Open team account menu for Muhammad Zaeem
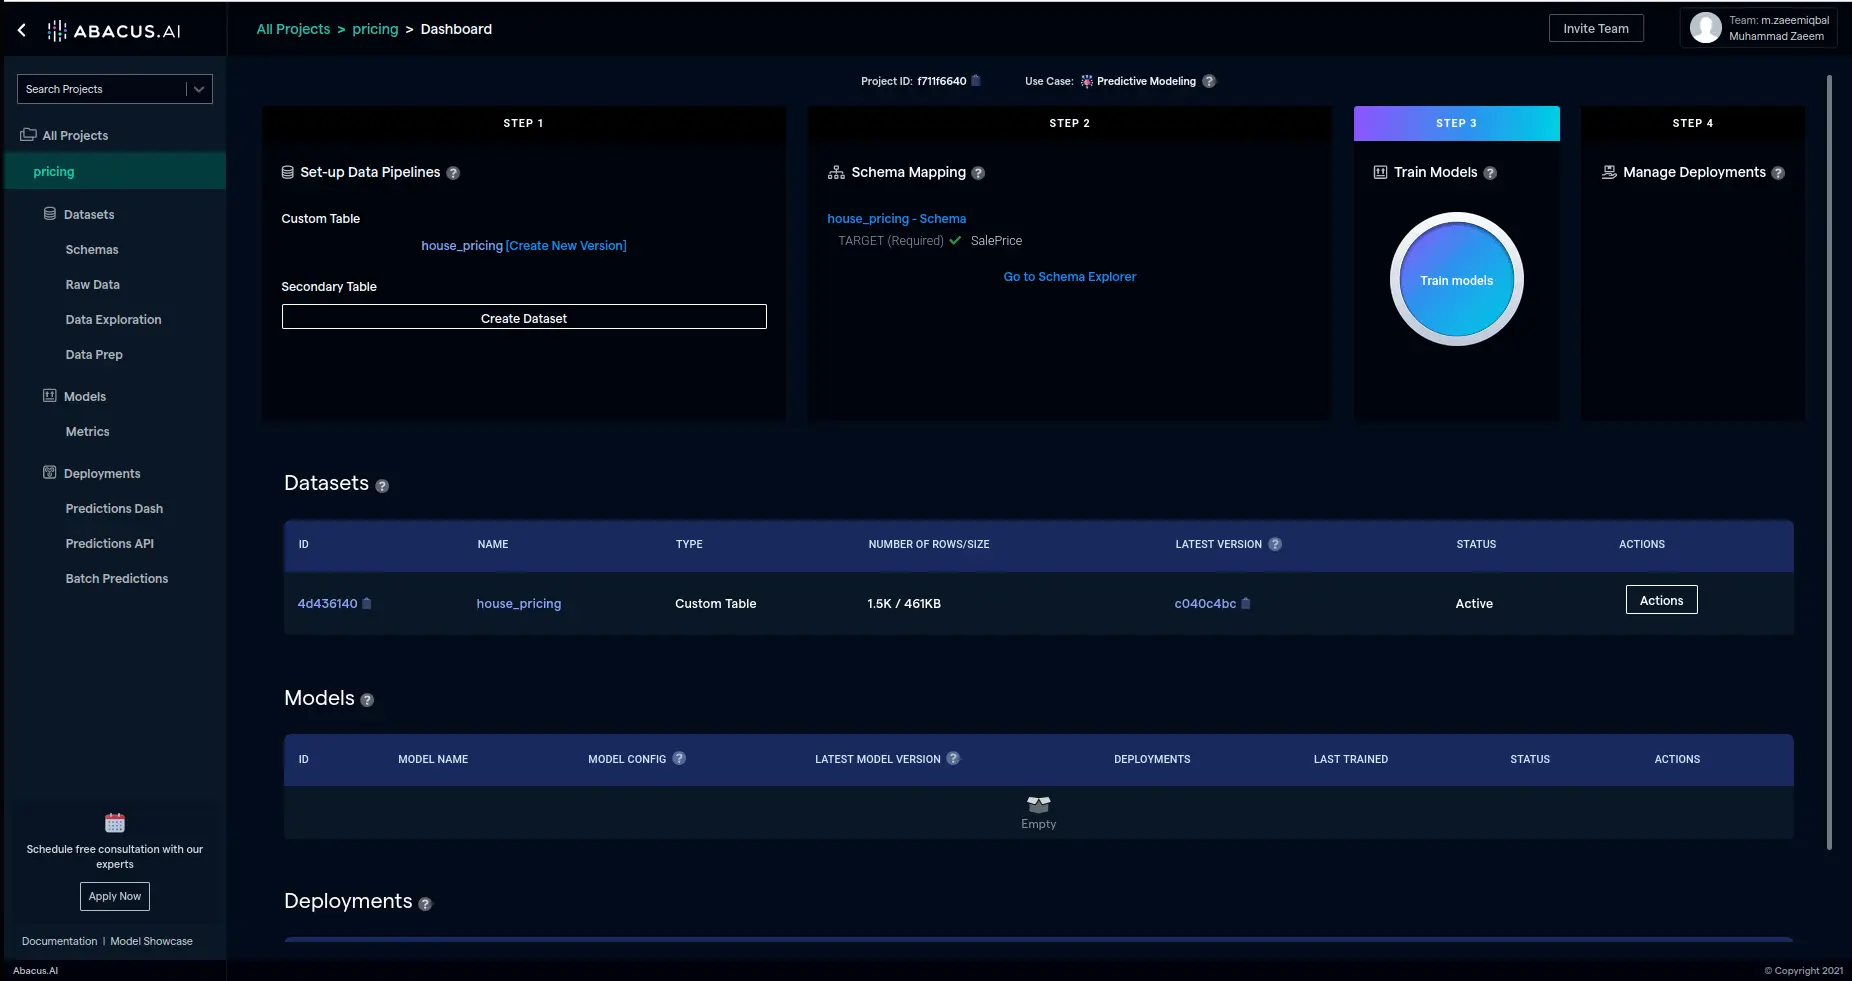The width and height of the screenshot is (1852, 981). [1765, 28]
